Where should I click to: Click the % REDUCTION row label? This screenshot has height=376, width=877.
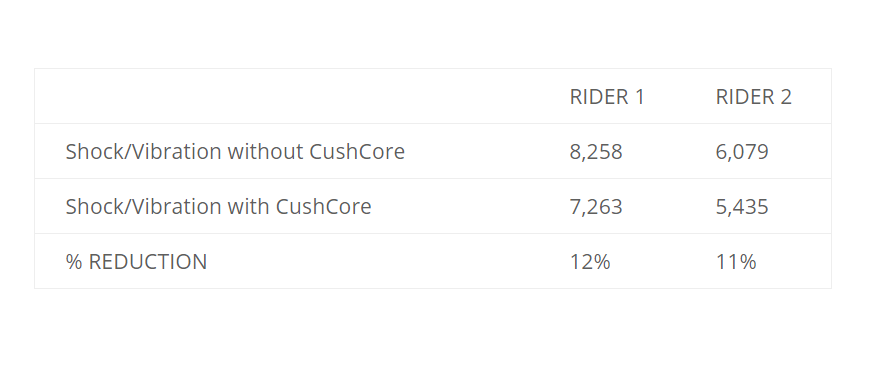tap(136, 262)
